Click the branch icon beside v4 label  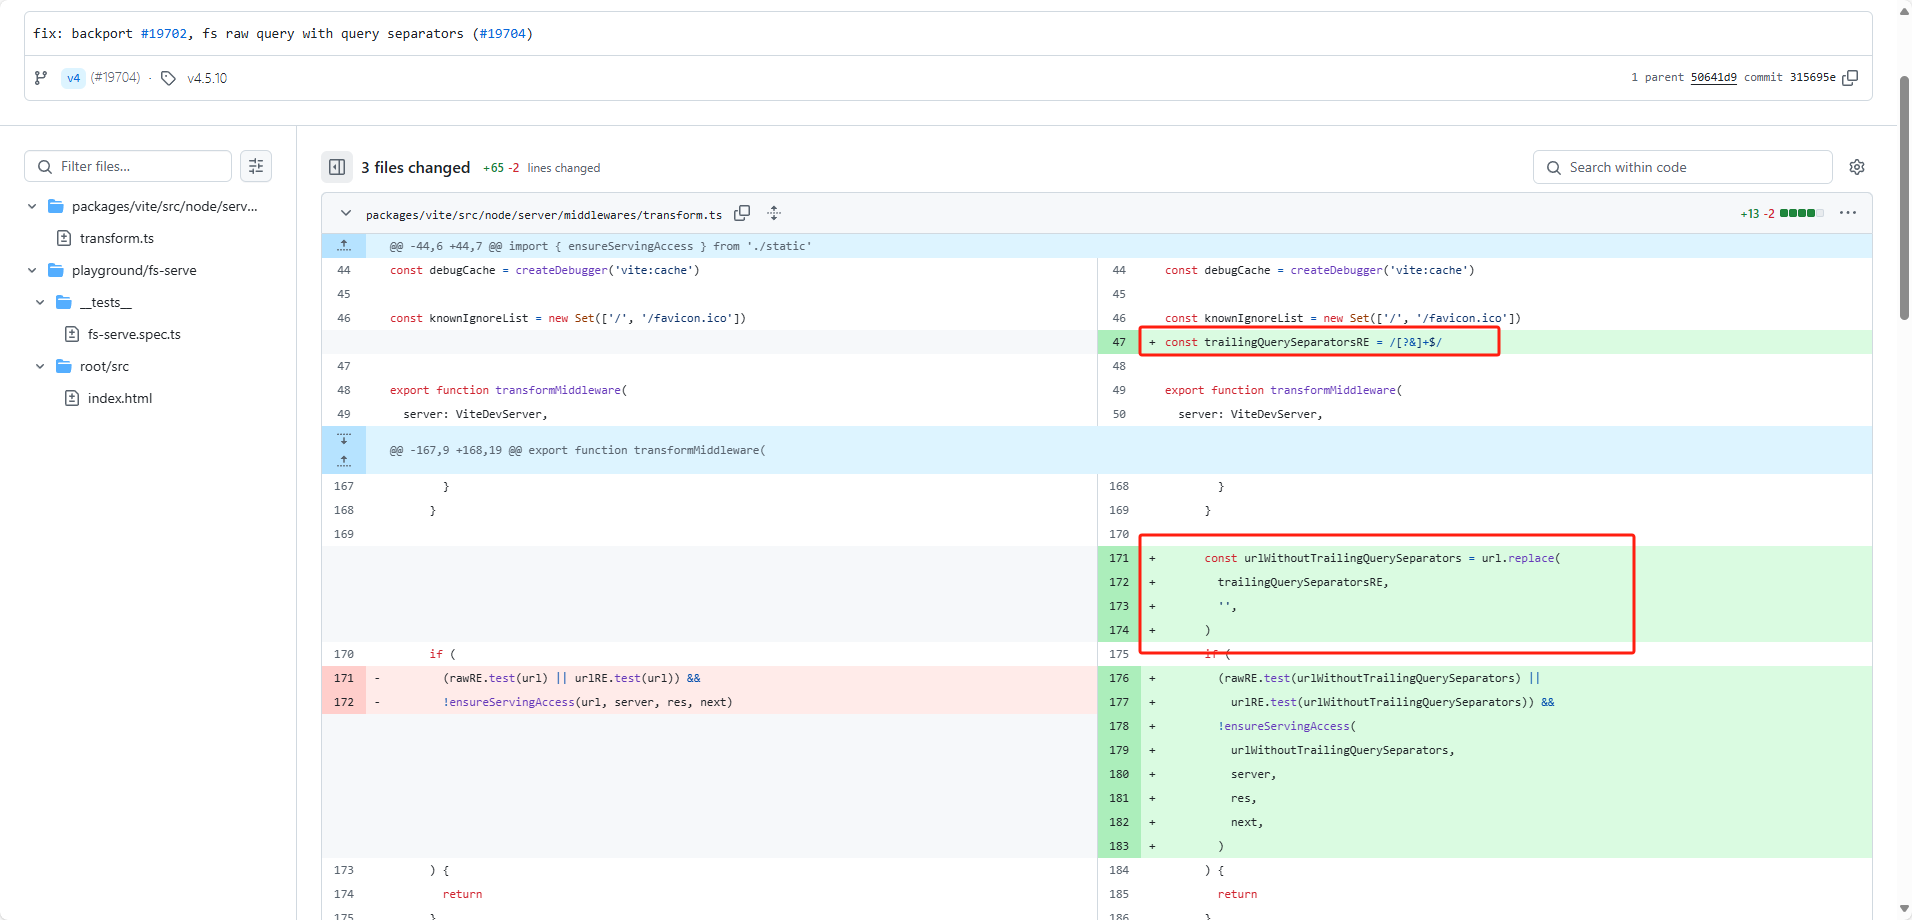tap(41, 78)
